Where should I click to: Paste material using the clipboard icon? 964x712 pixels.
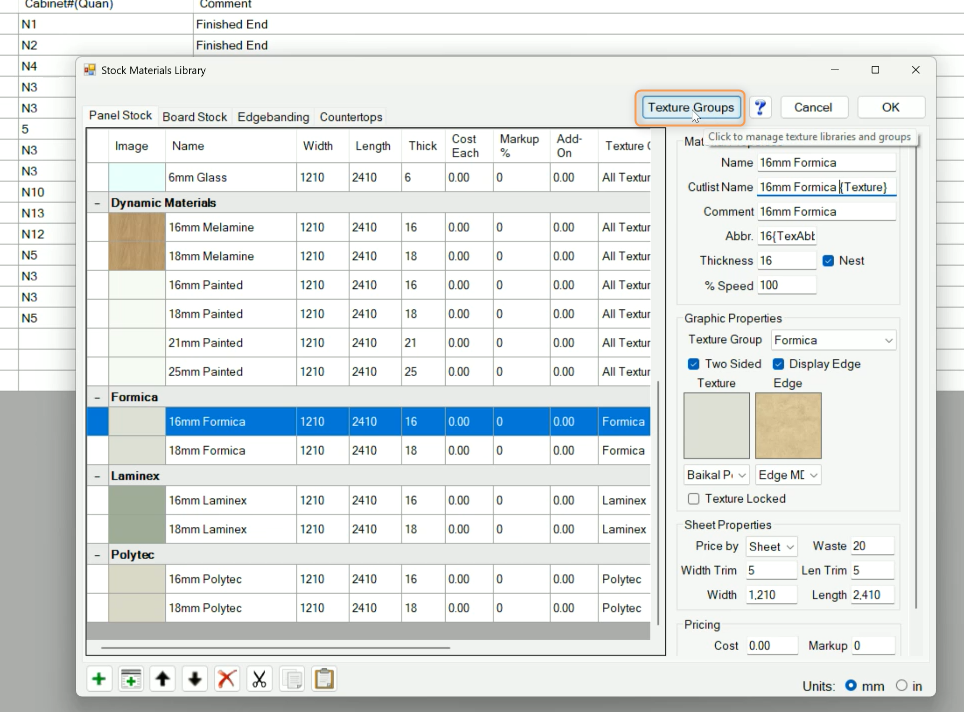[323, 680]
